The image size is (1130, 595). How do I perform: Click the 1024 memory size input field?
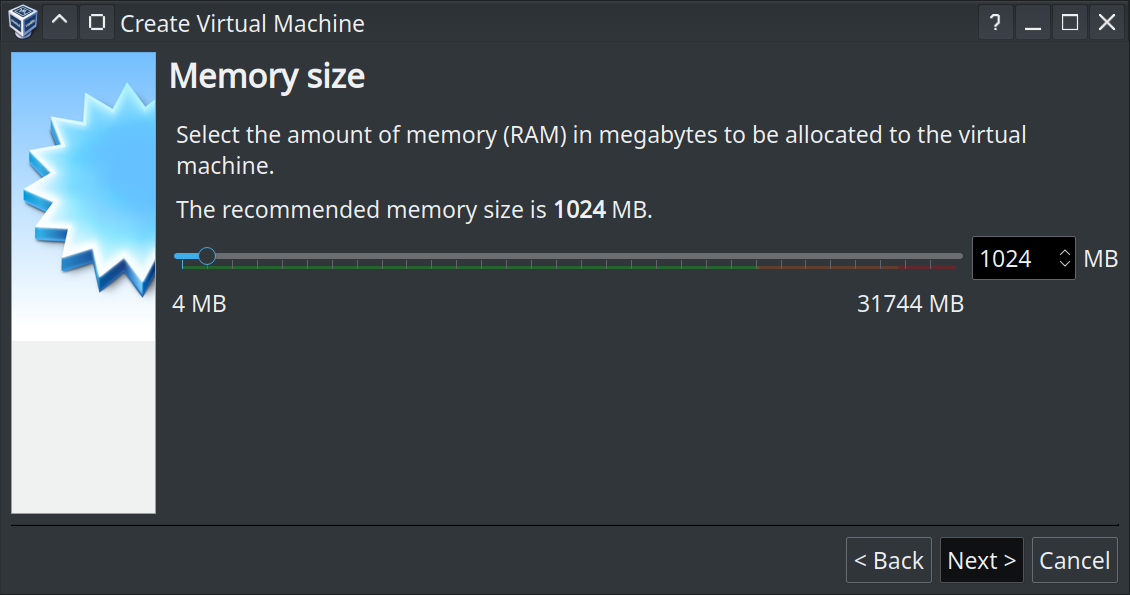click(x=1012, y=259)
